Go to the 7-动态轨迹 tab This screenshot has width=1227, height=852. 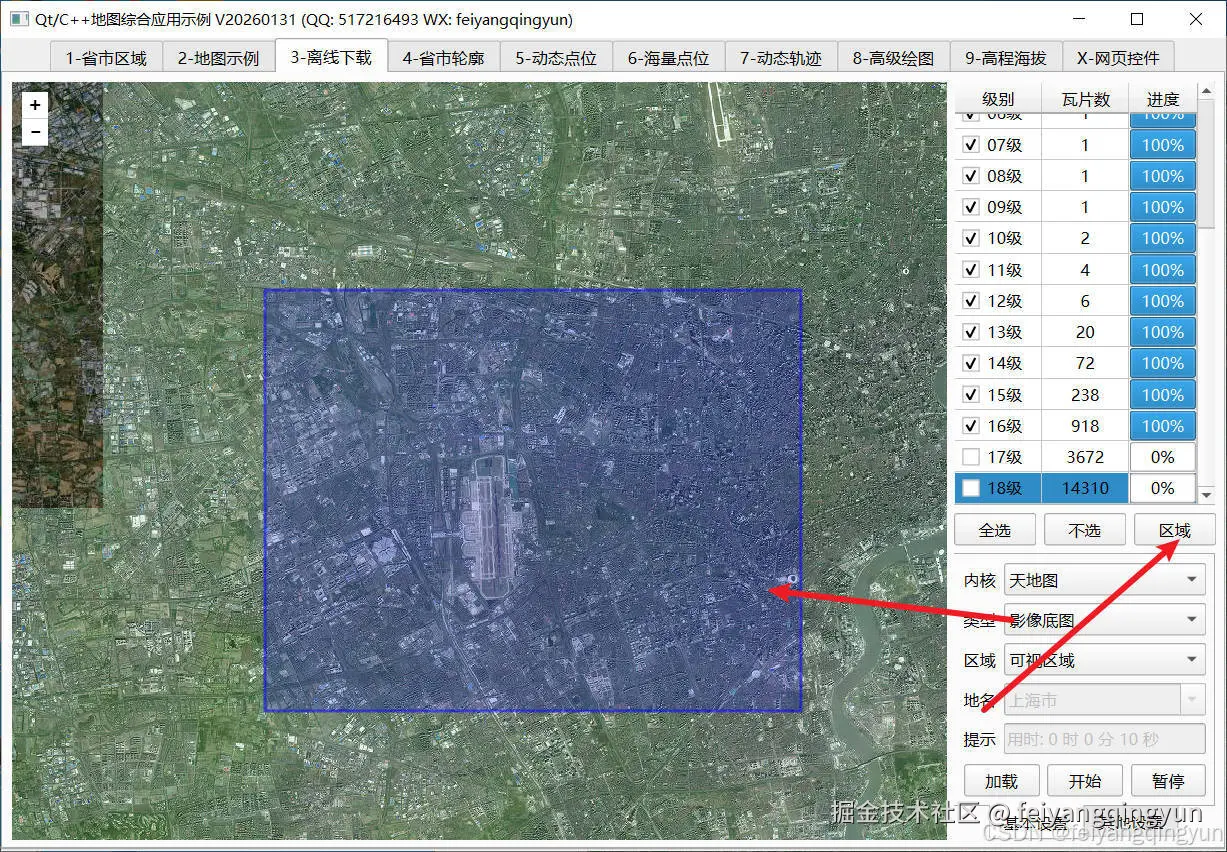click(781, 58)
